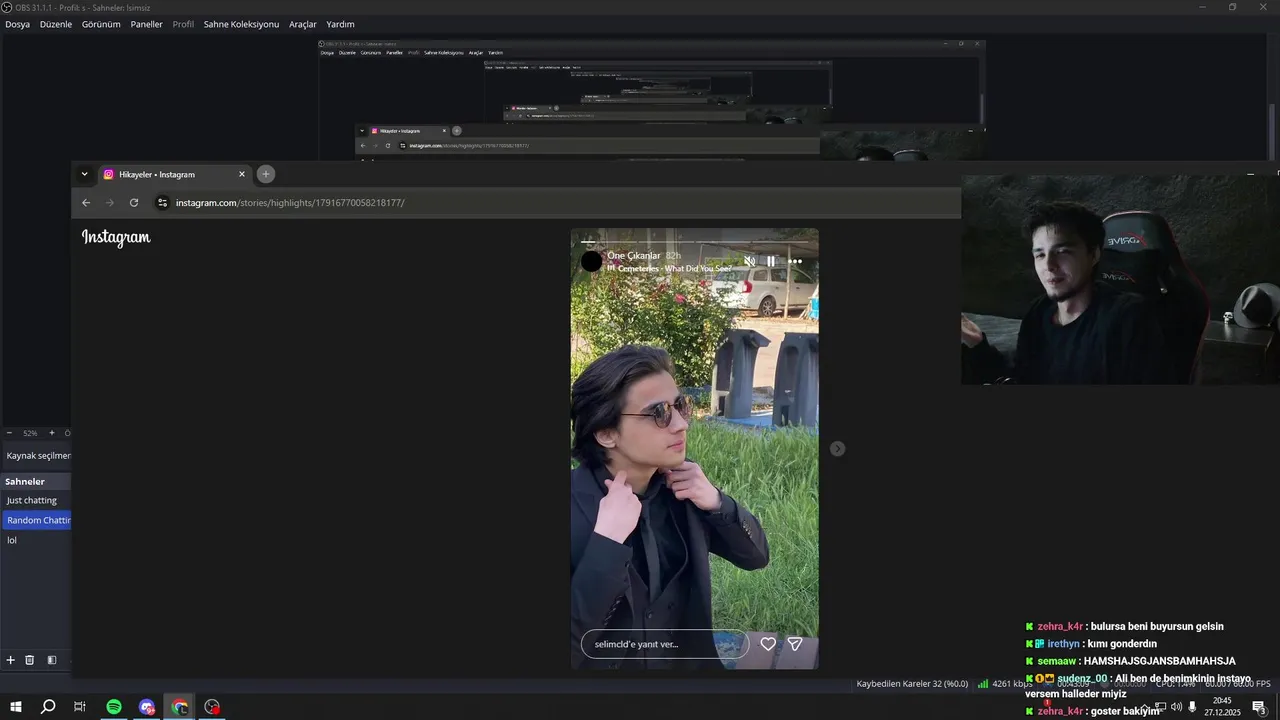Click the 'Kaynak seçilmedi' label
This screenshot has width=1280, height=720.
[38, 456]
